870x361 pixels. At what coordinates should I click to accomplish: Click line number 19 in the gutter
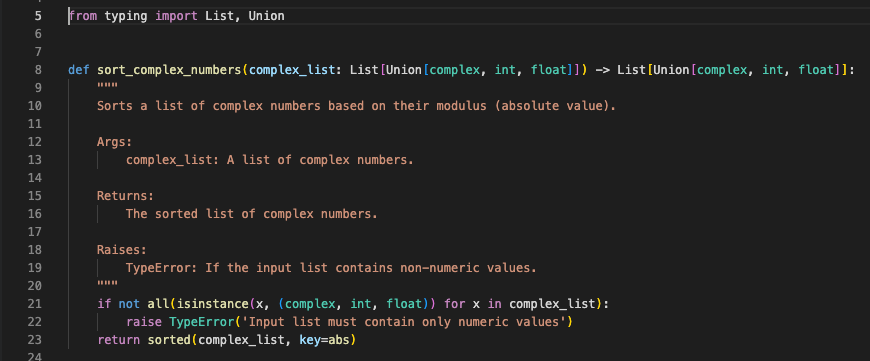(34, 268)
